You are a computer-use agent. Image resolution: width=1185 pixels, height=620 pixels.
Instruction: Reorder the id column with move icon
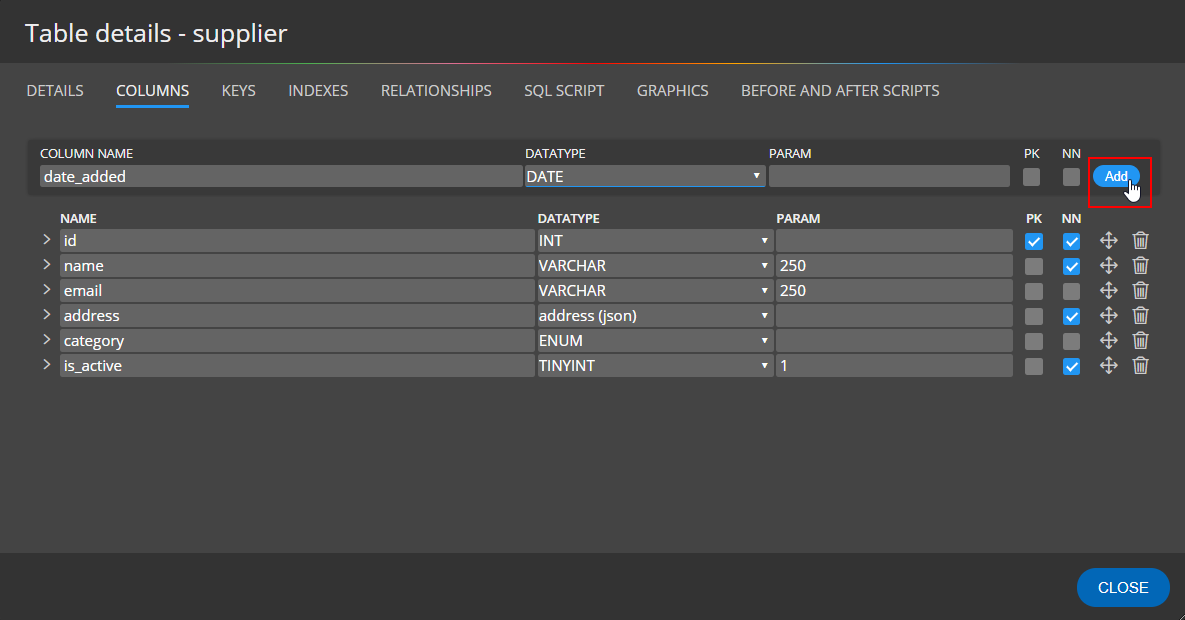pyautogui.click(x=1109, y=240)
